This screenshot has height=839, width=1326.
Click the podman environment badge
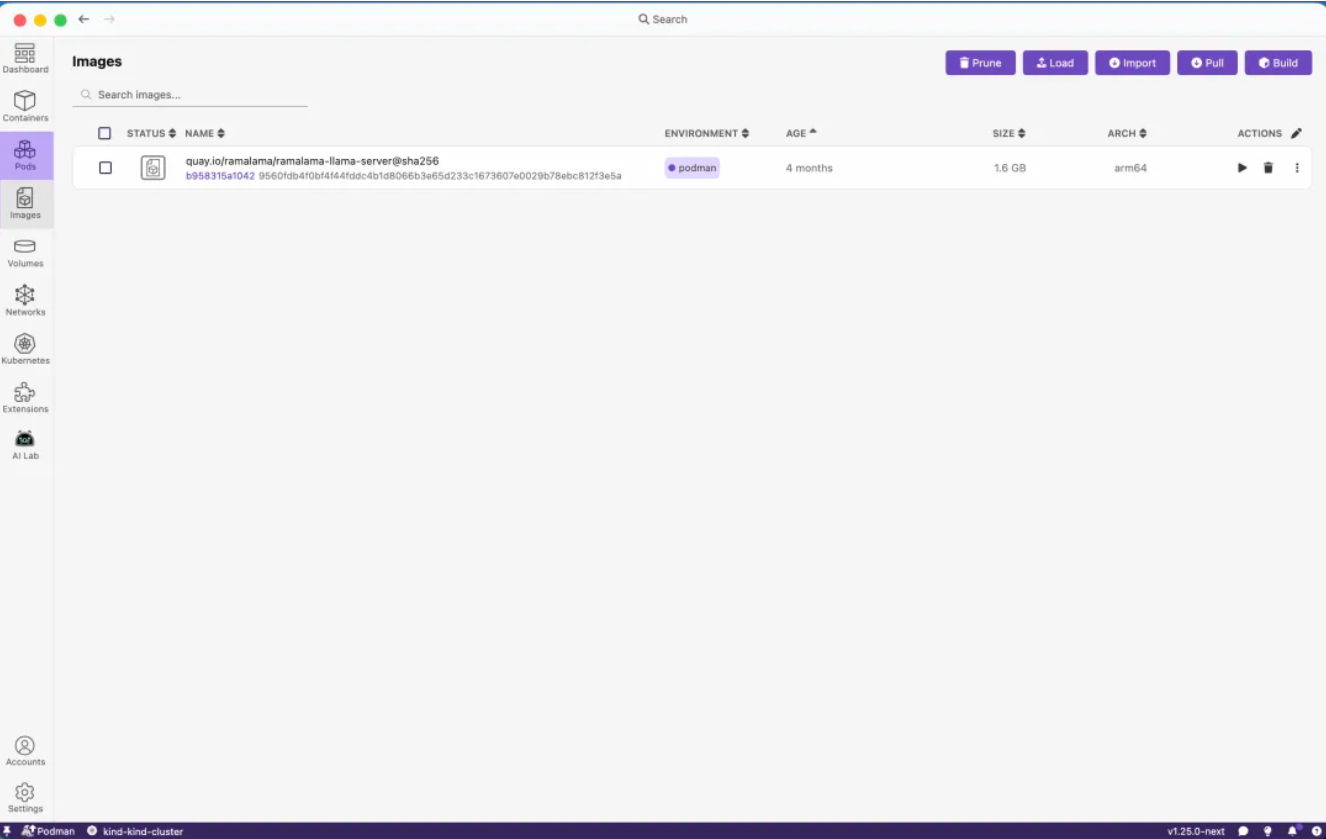[x=692, y=168]
